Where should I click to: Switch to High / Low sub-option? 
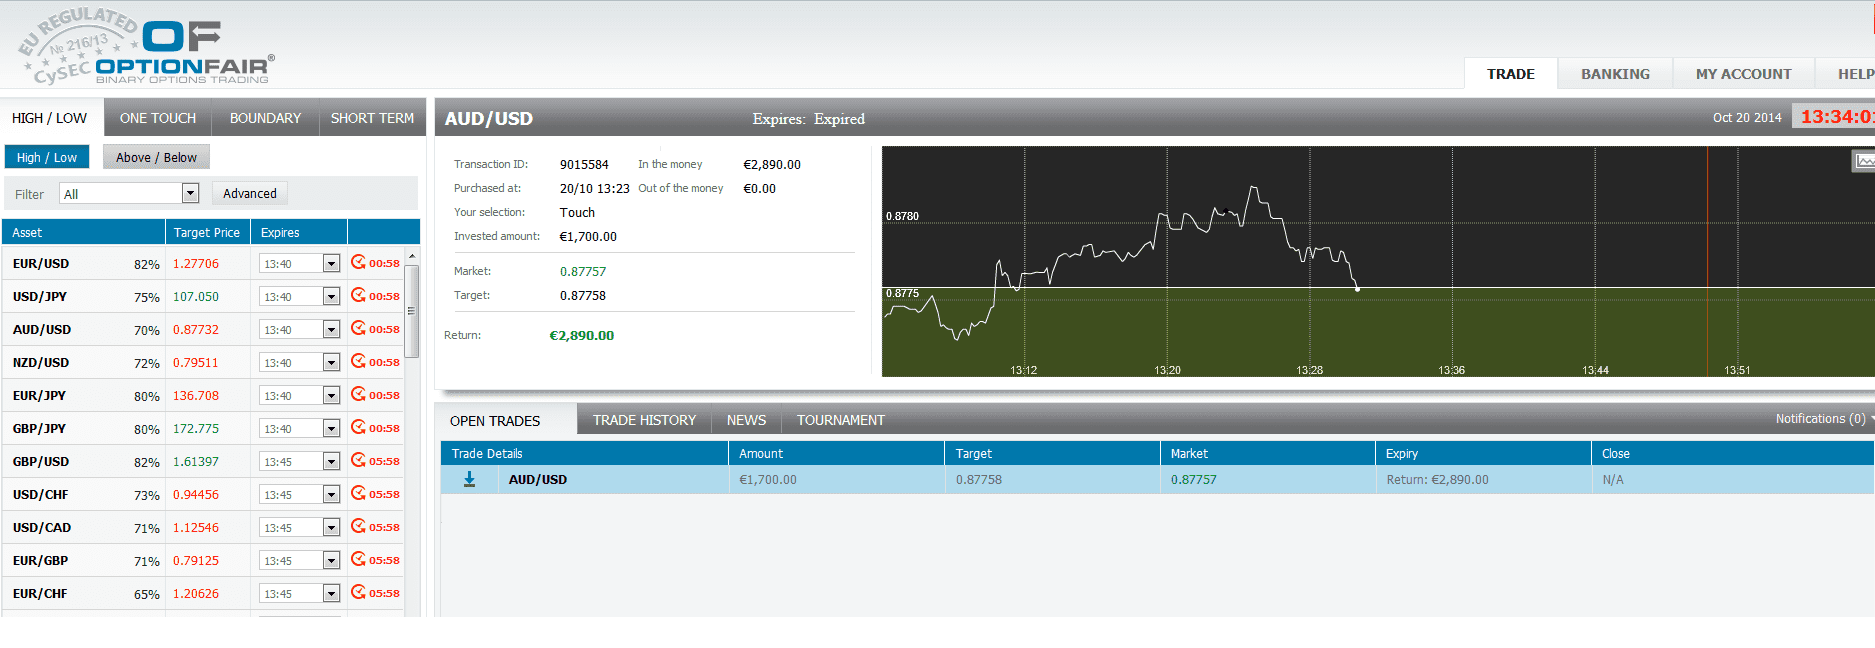click(x=47, y=157)
